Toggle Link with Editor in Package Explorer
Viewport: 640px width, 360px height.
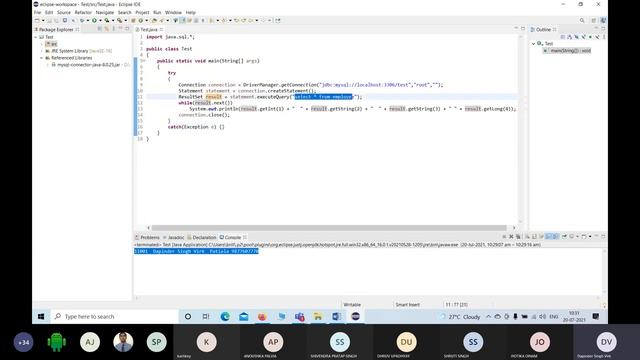(x=107, y=29)
